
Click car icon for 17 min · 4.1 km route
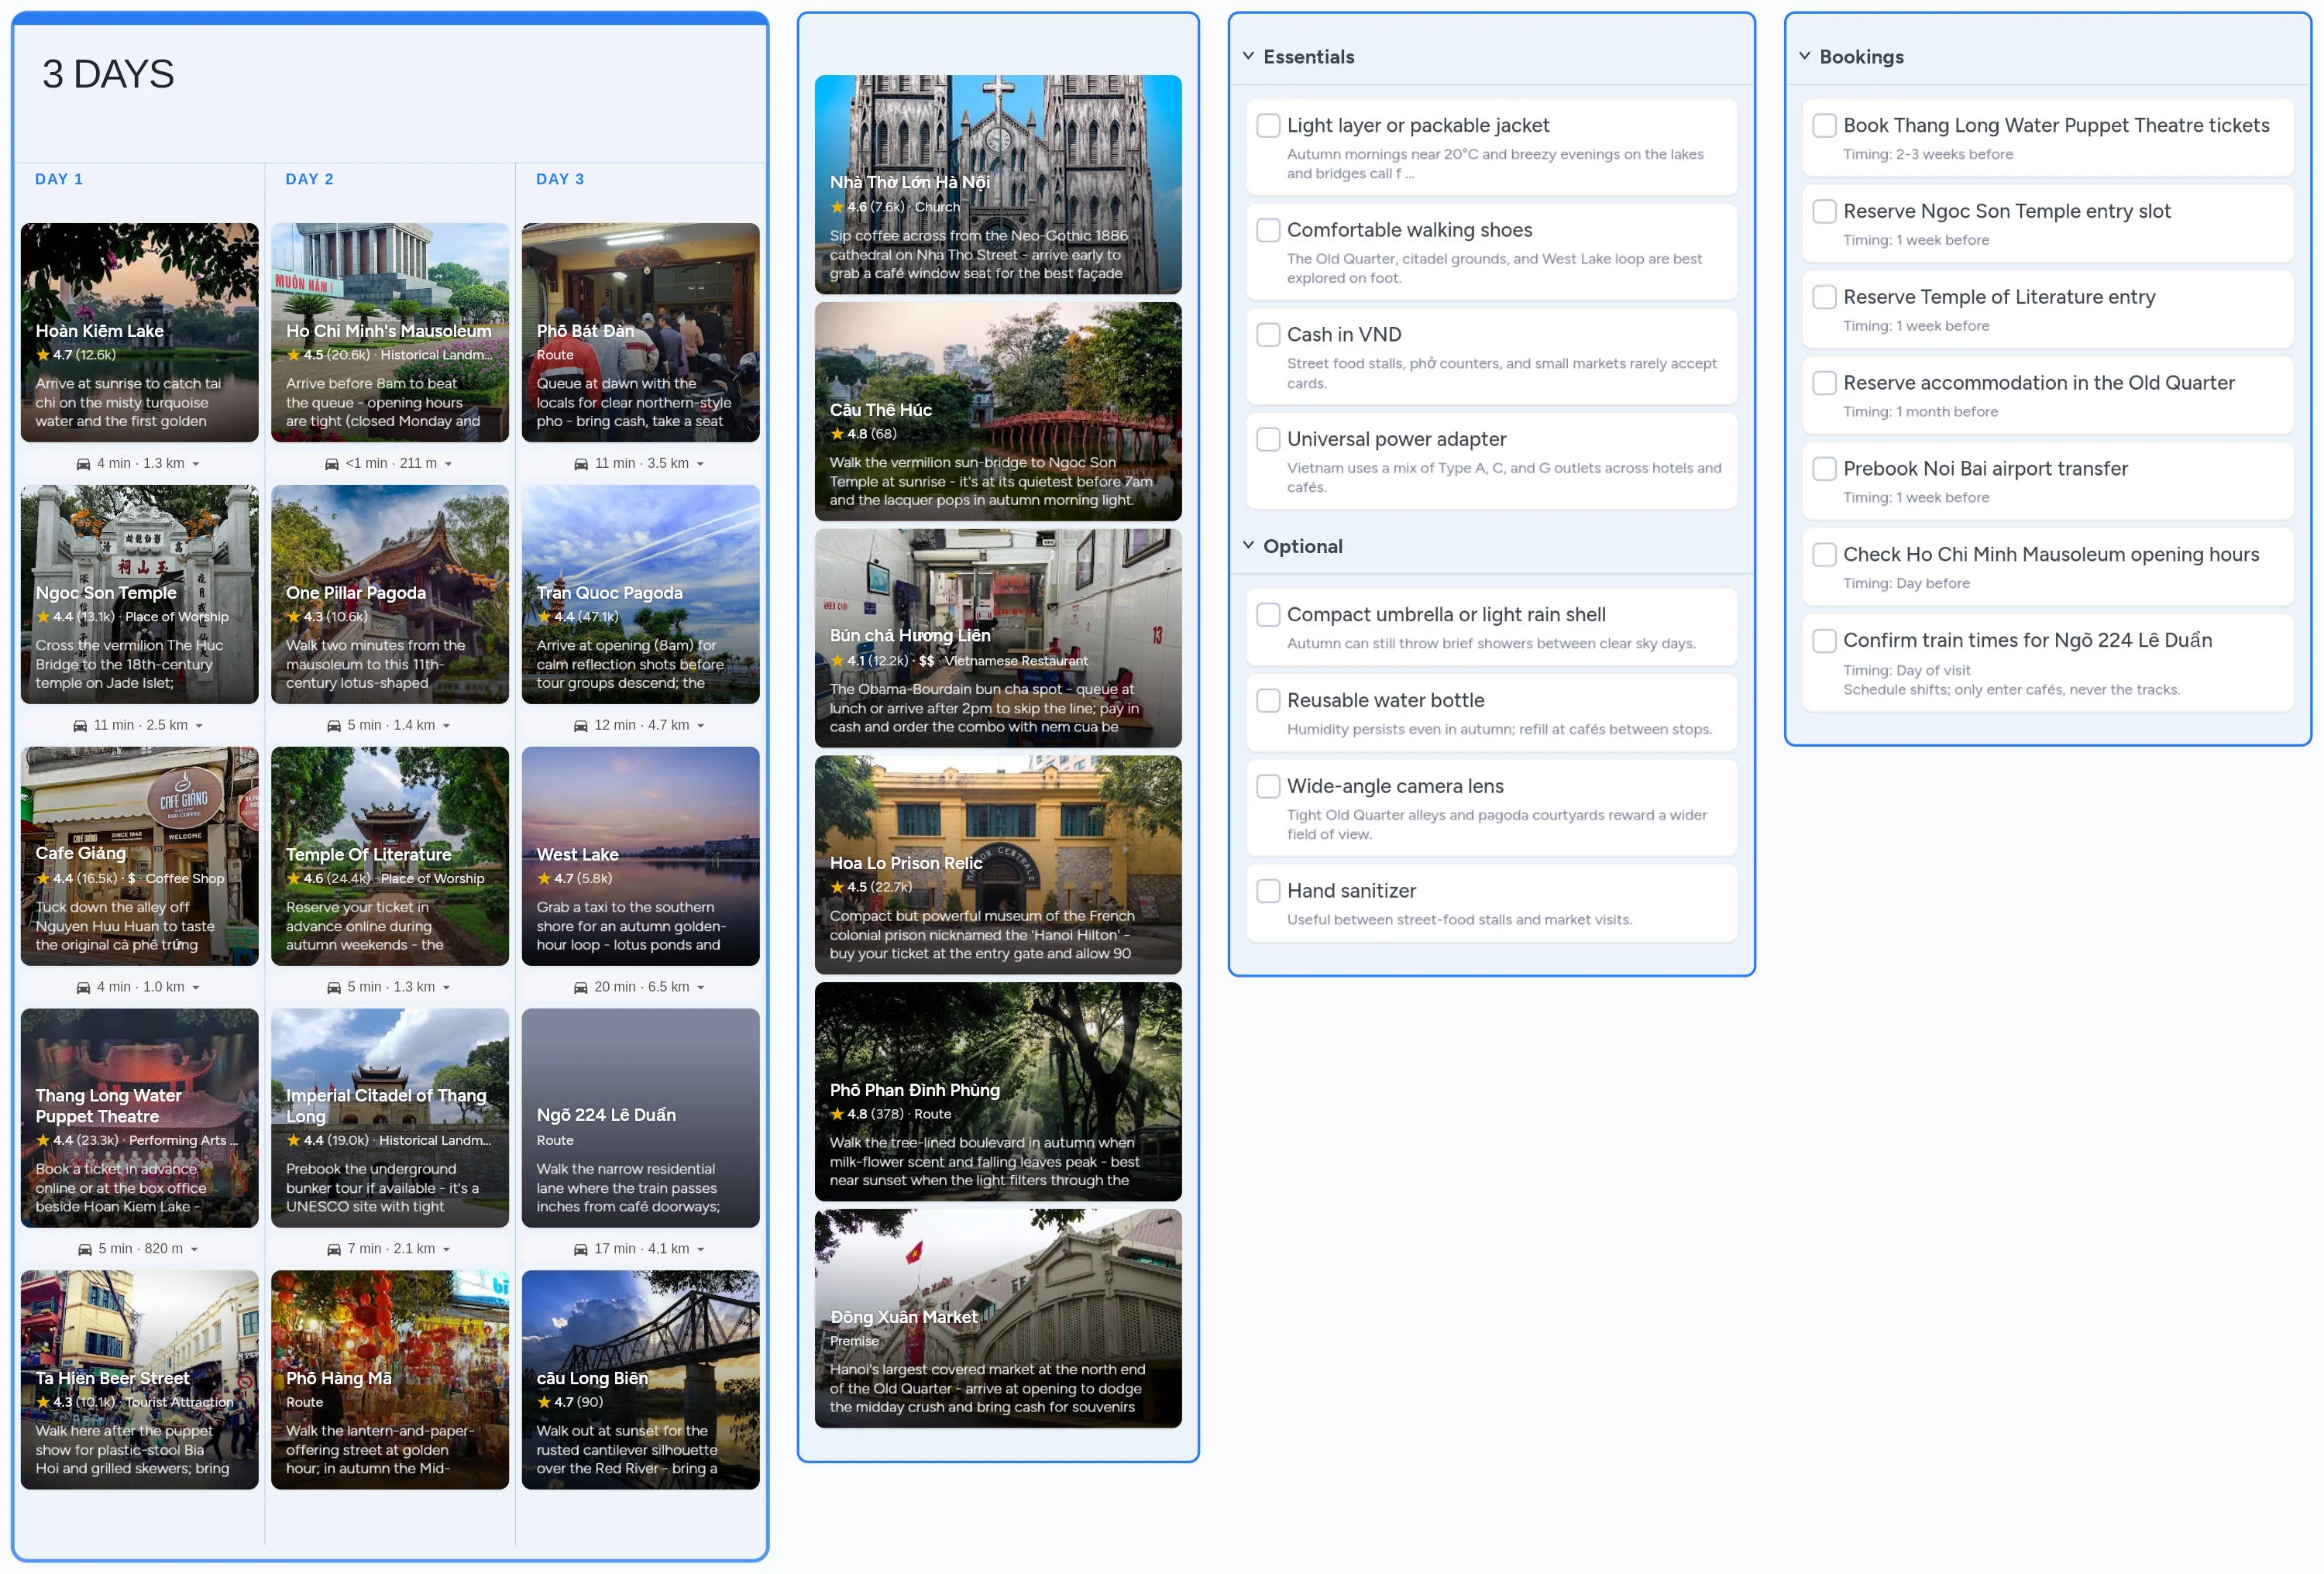coord(581,1250)
